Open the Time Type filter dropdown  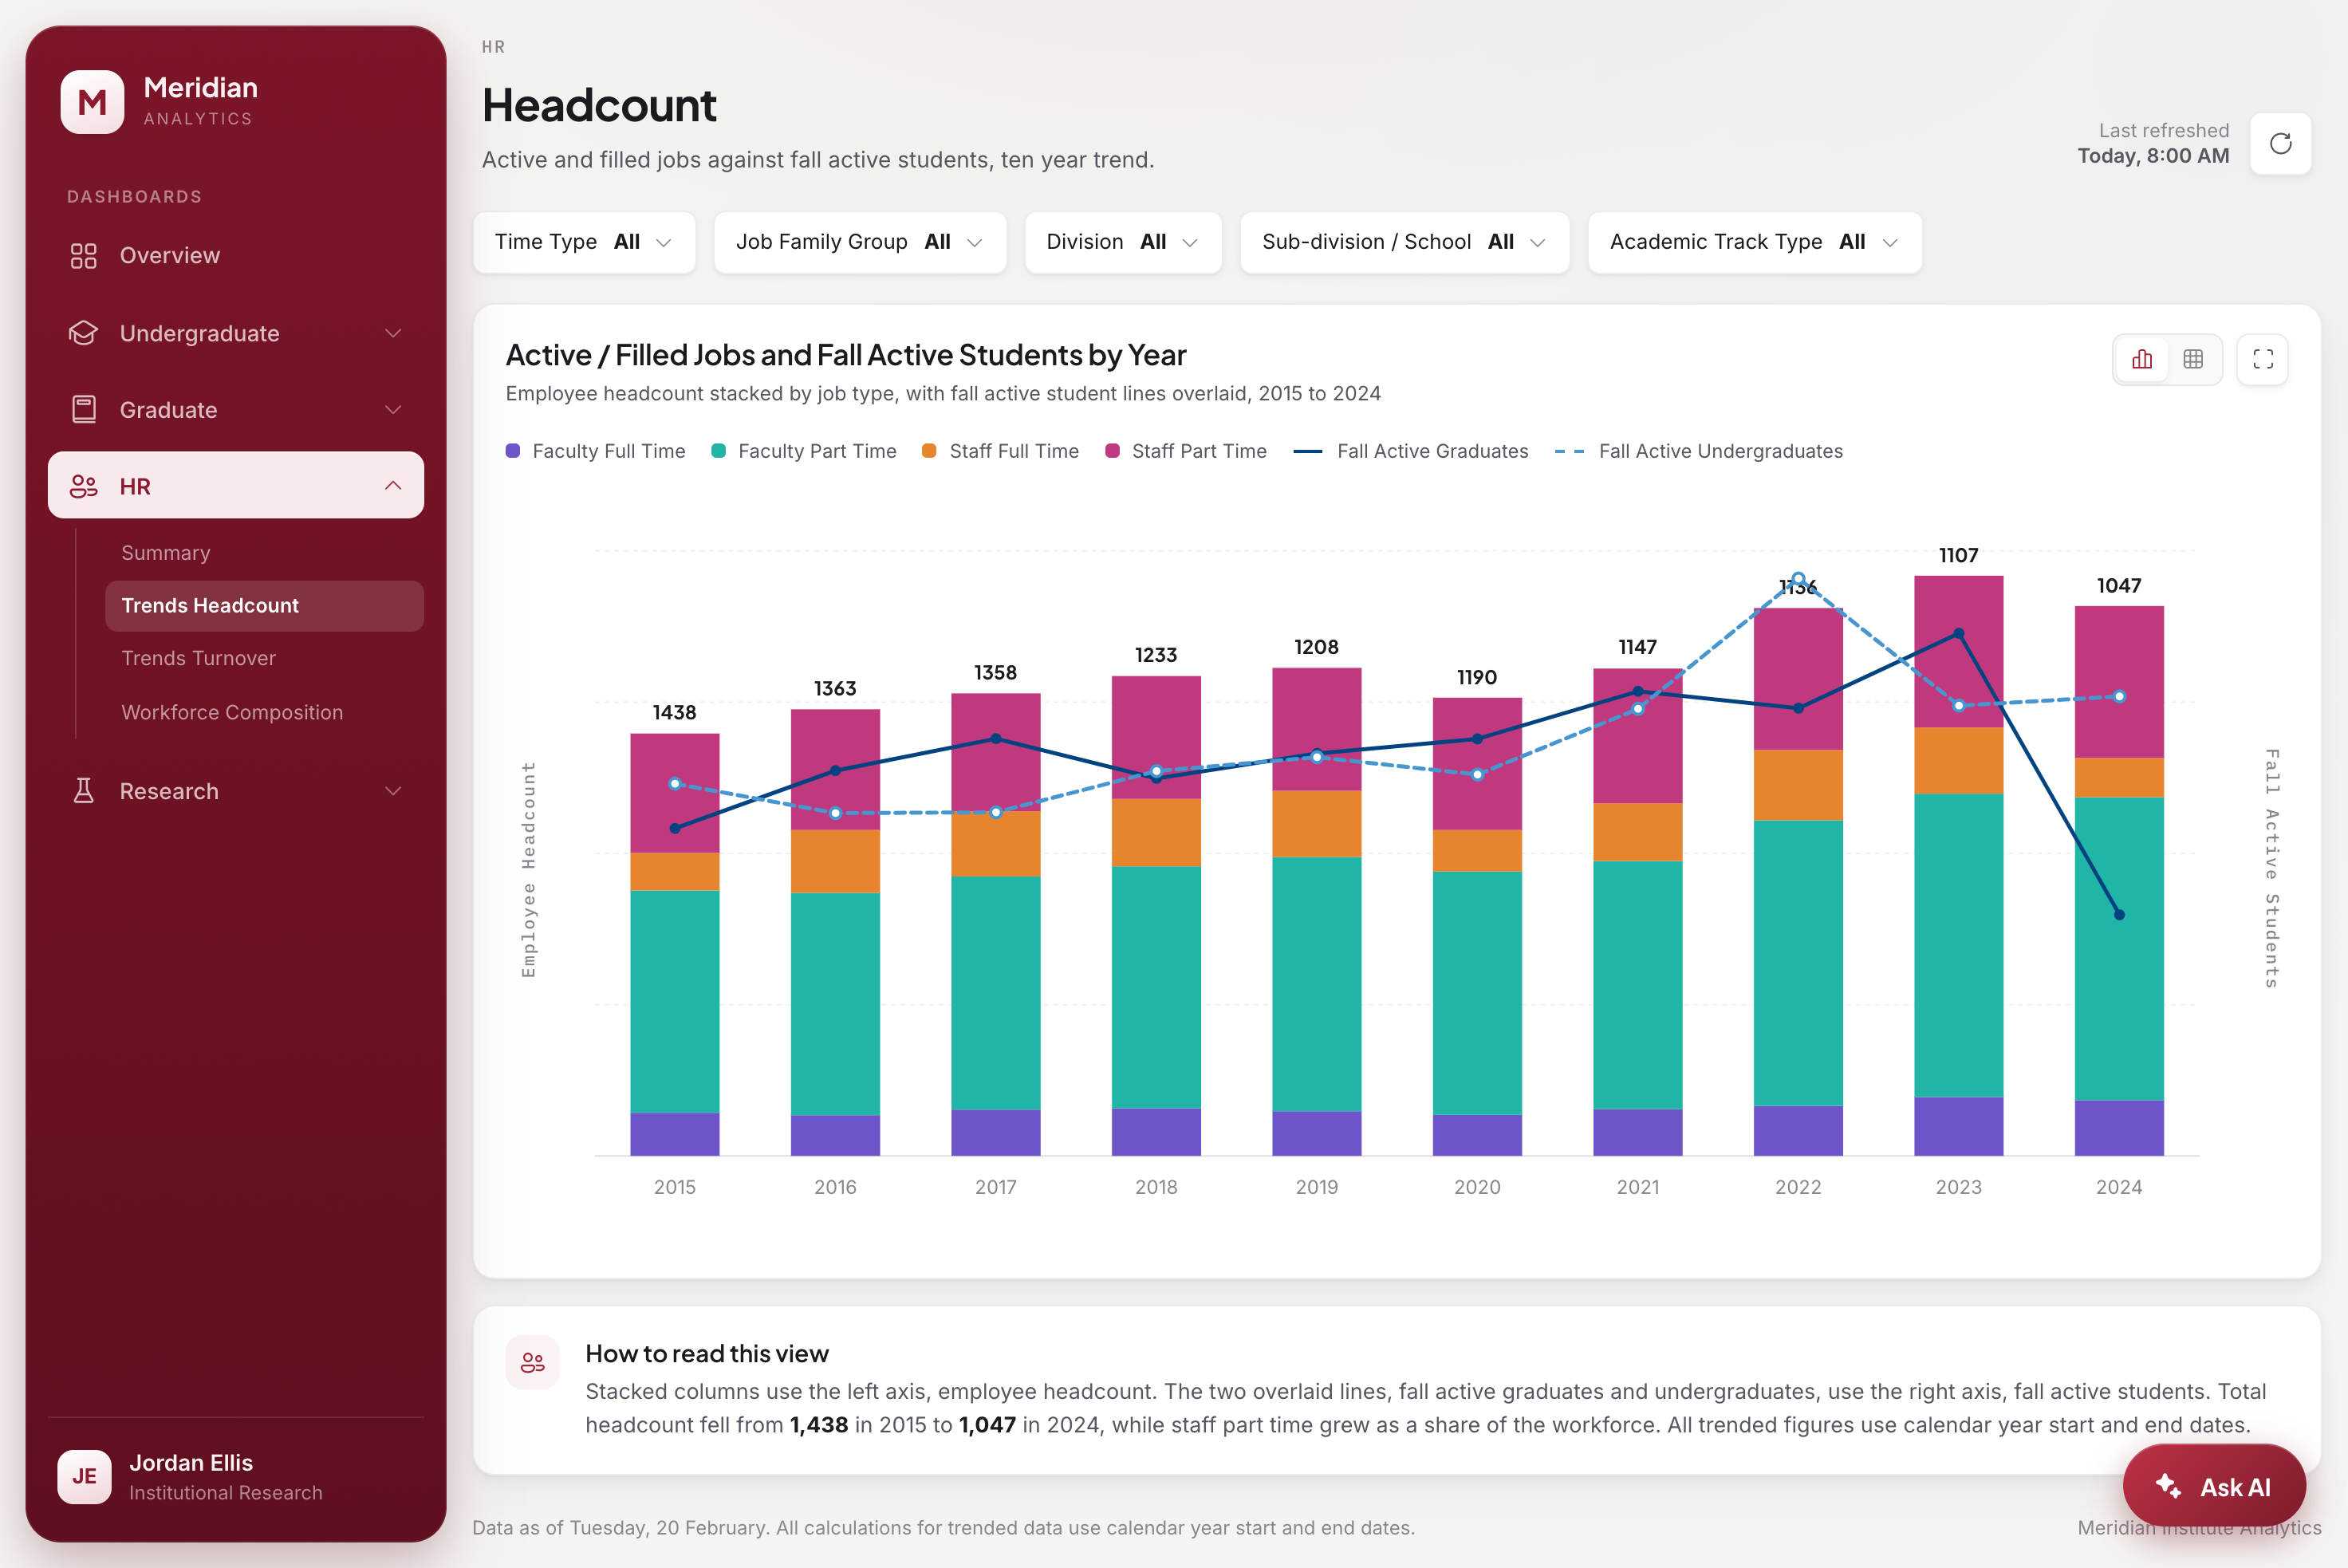(x=584, y=242)
